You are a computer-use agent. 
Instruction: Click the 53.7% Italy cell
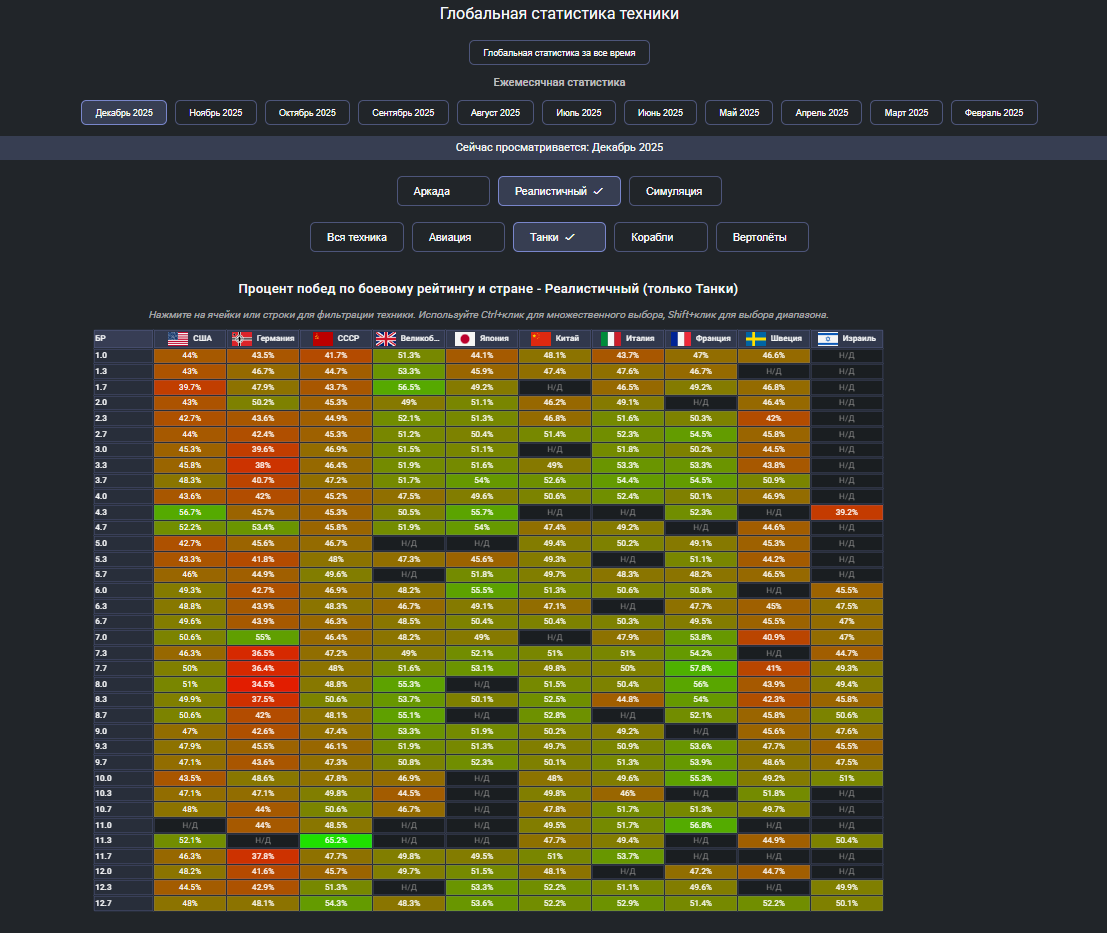coord(628,856)
